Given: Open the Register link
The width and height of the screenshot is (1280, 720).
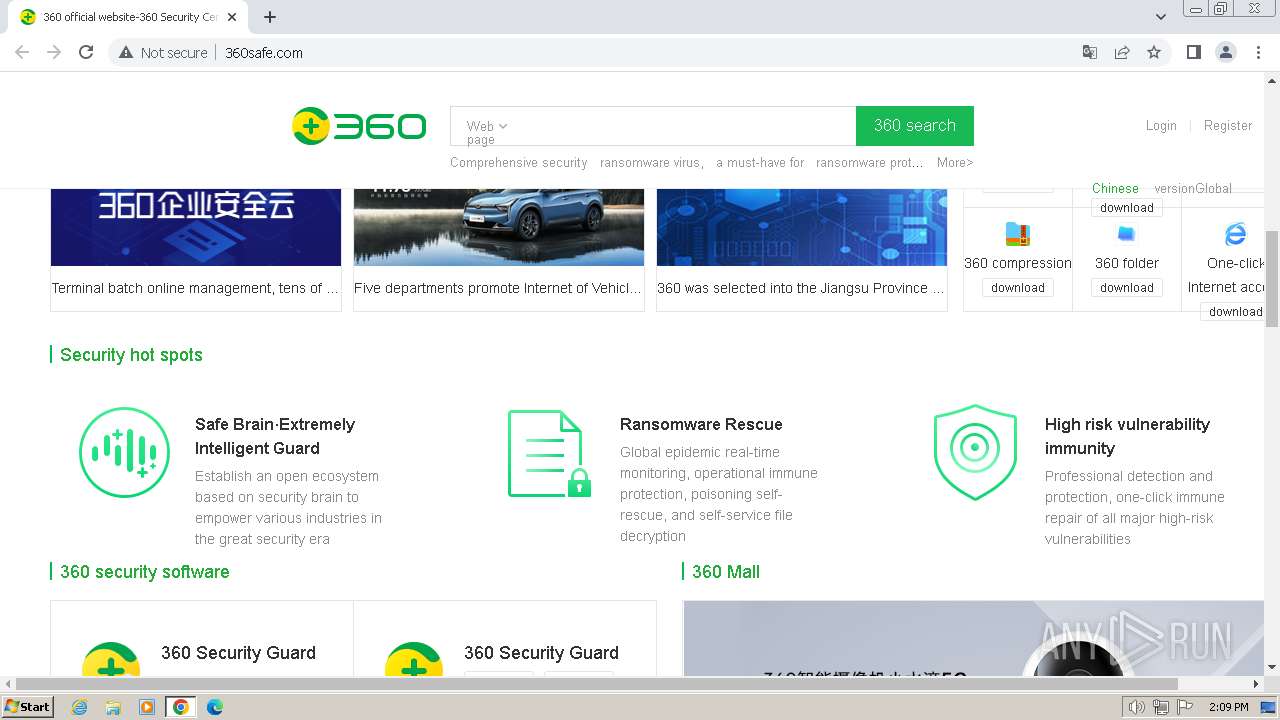Looking at the screenshot, I should (1228, 126).
